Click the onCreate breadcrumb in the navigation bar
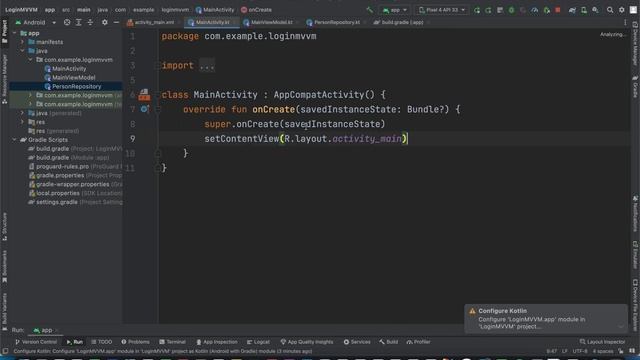The width and height of the screenshot is (640, 360). click(256, 10)
